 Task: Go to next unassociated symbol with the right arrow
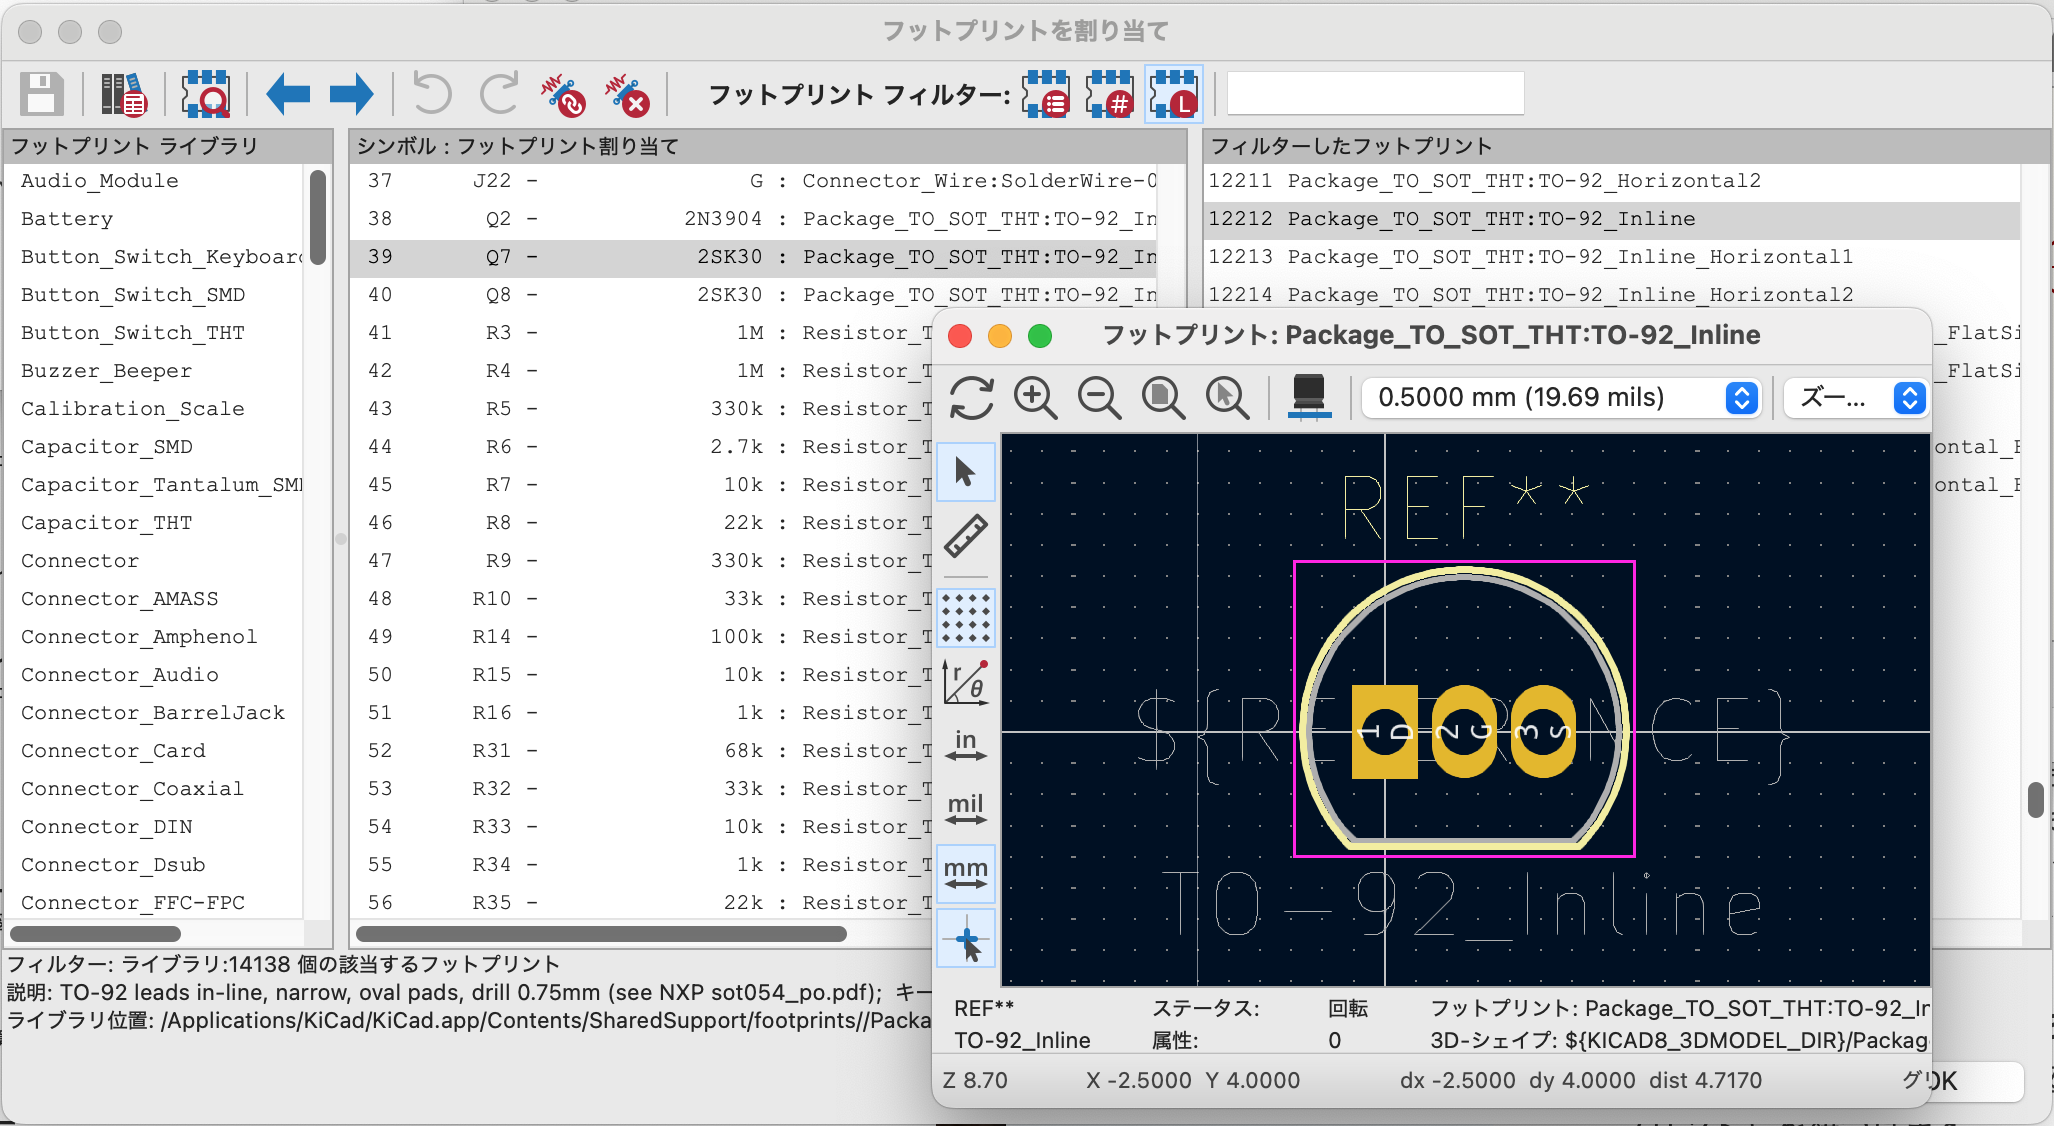point(351,95)
